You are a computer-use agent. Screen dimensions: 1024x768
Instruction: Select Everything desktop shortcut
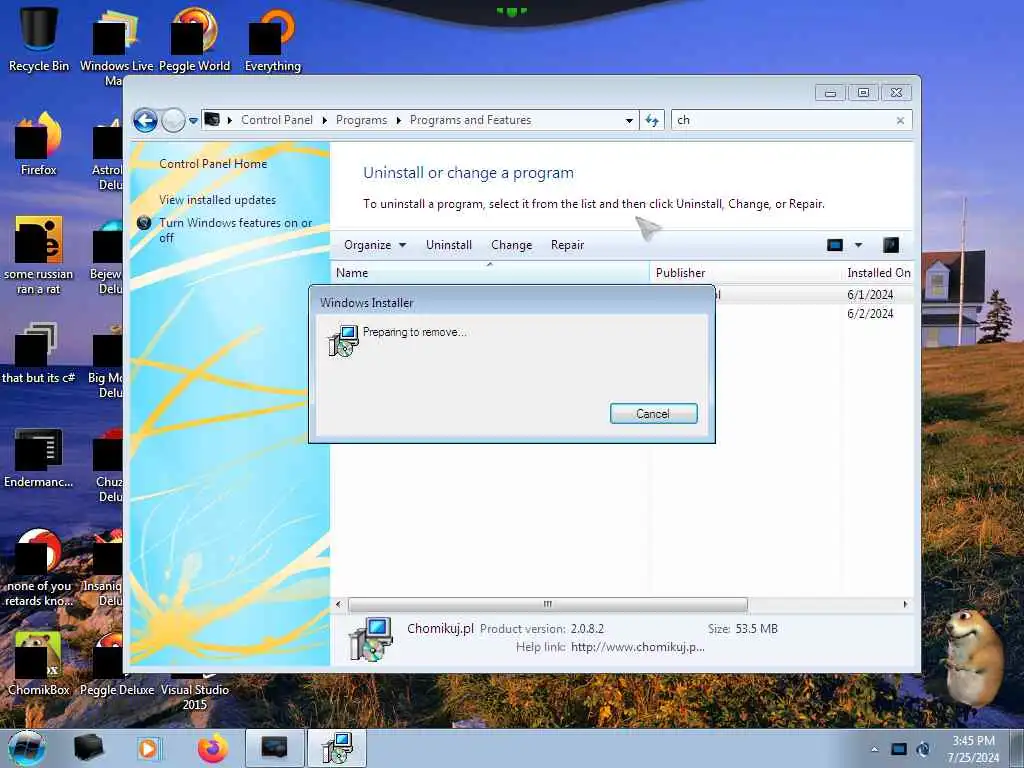(x=272, y=38)
